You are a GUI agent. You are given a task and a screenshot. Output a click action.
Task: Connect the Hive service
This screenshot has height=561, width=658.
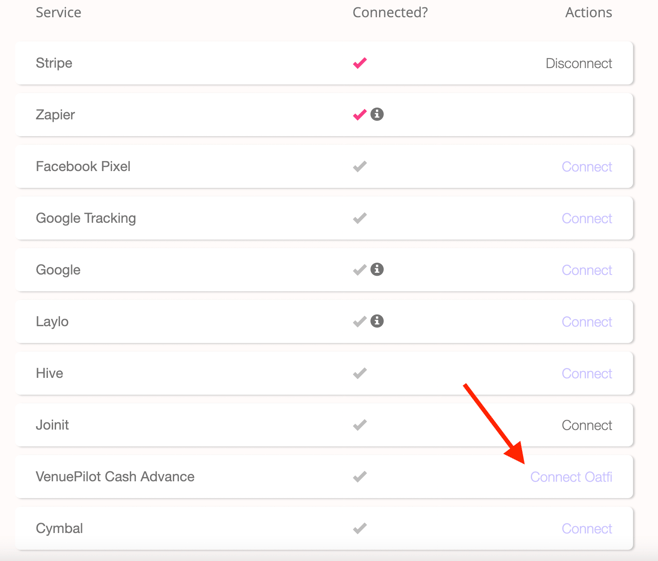pos(587,373)
